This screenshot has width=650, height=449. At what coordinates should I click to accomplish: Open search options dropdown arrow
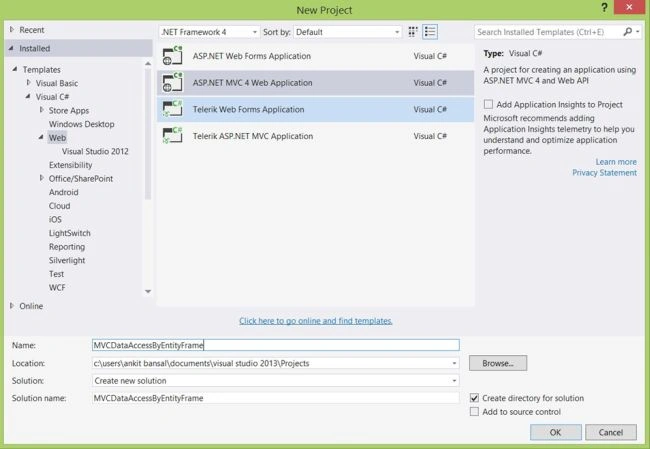(x=638, y=32)
